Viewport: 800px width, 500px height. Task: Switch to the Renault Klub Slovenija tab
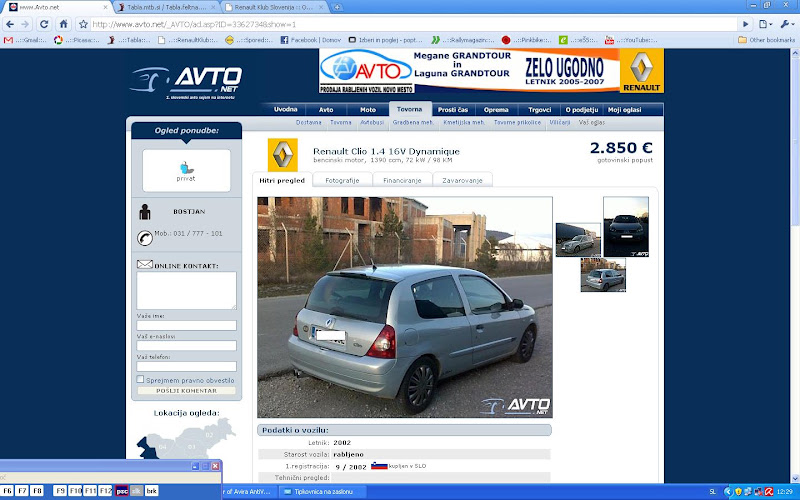pos(273,7)
